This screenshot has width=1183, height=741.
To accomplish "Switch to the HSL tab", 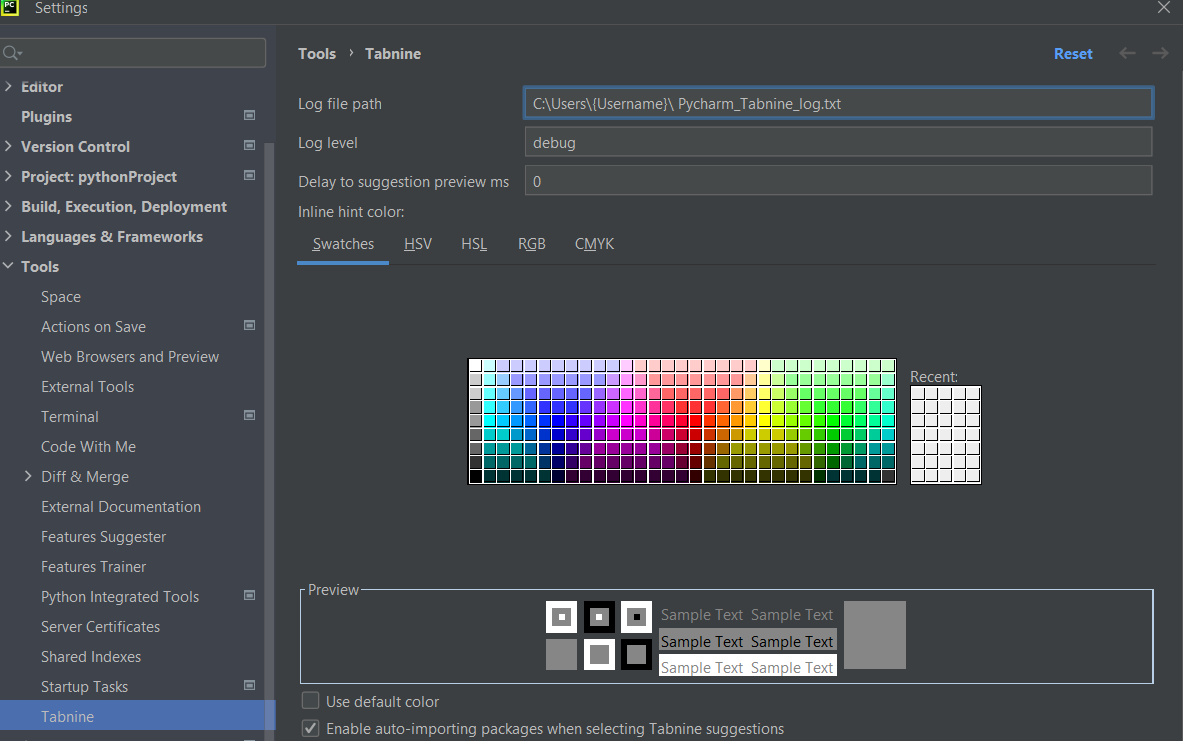I will pyautogui.click(x=474, y=244).
